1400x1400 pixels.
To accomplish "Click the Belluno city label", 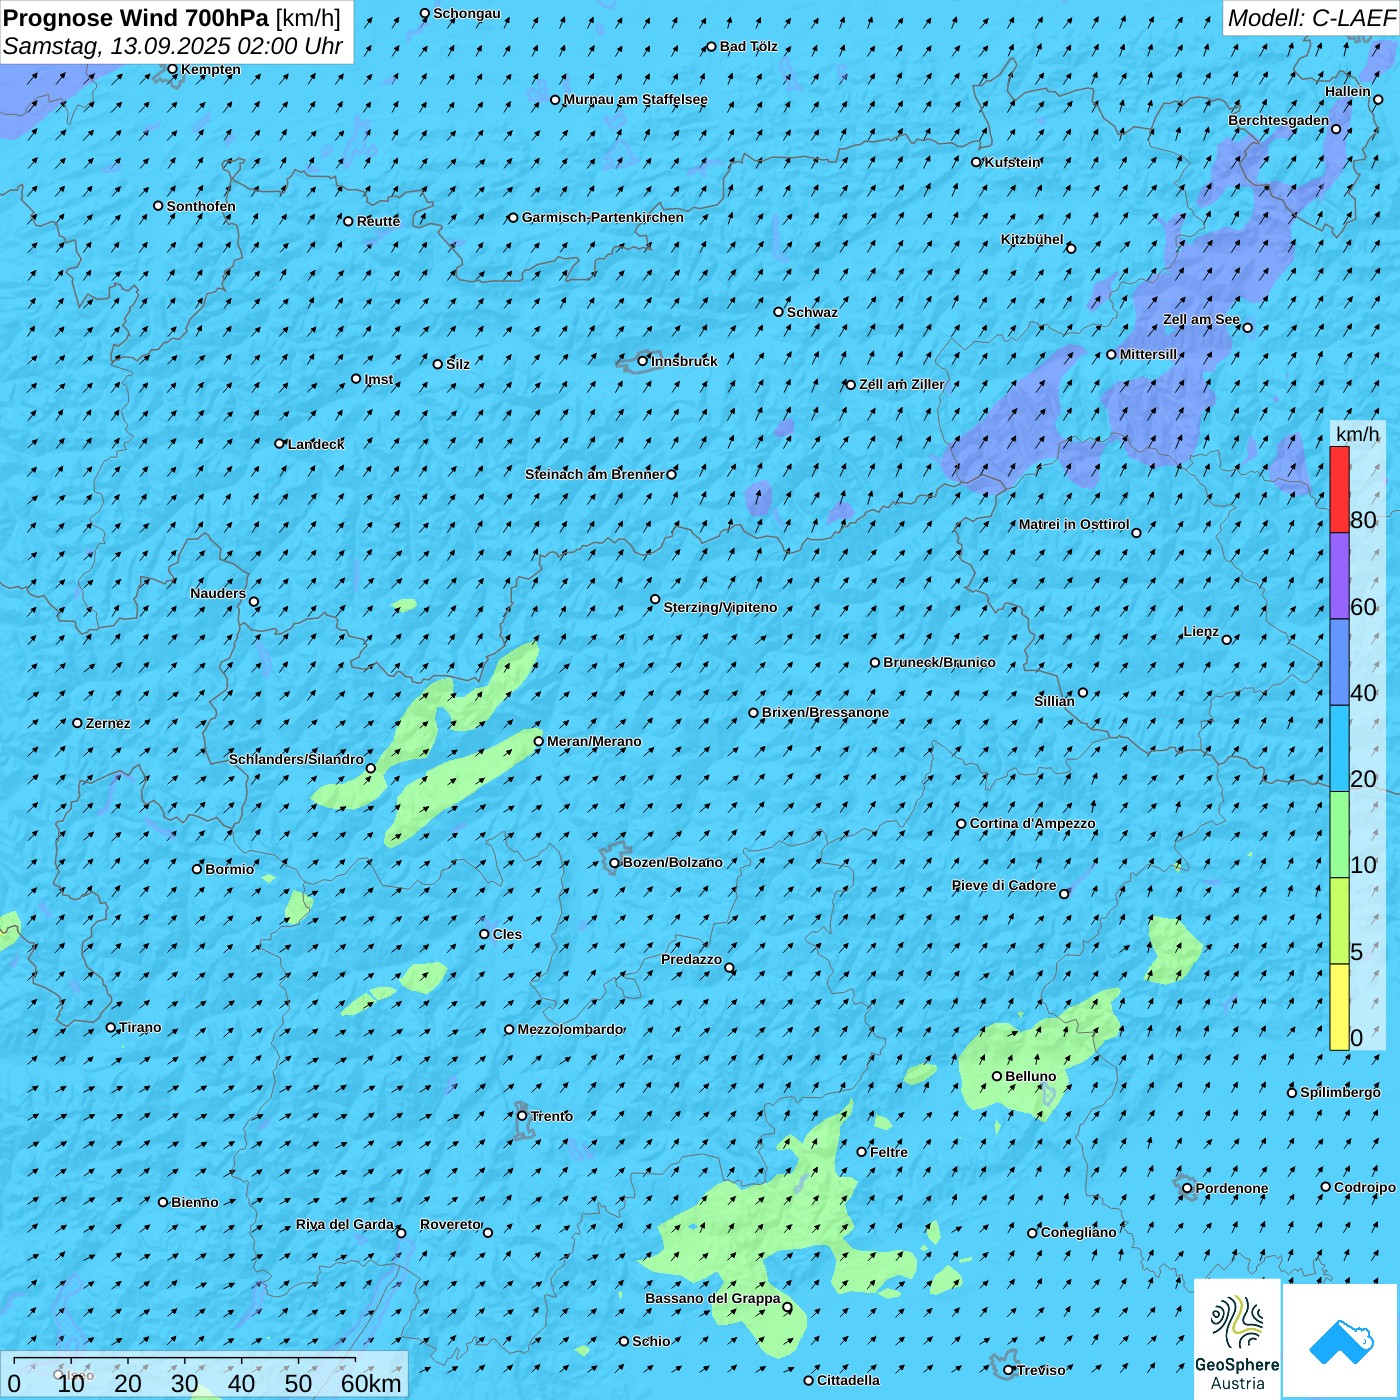I will 1031,1076.
